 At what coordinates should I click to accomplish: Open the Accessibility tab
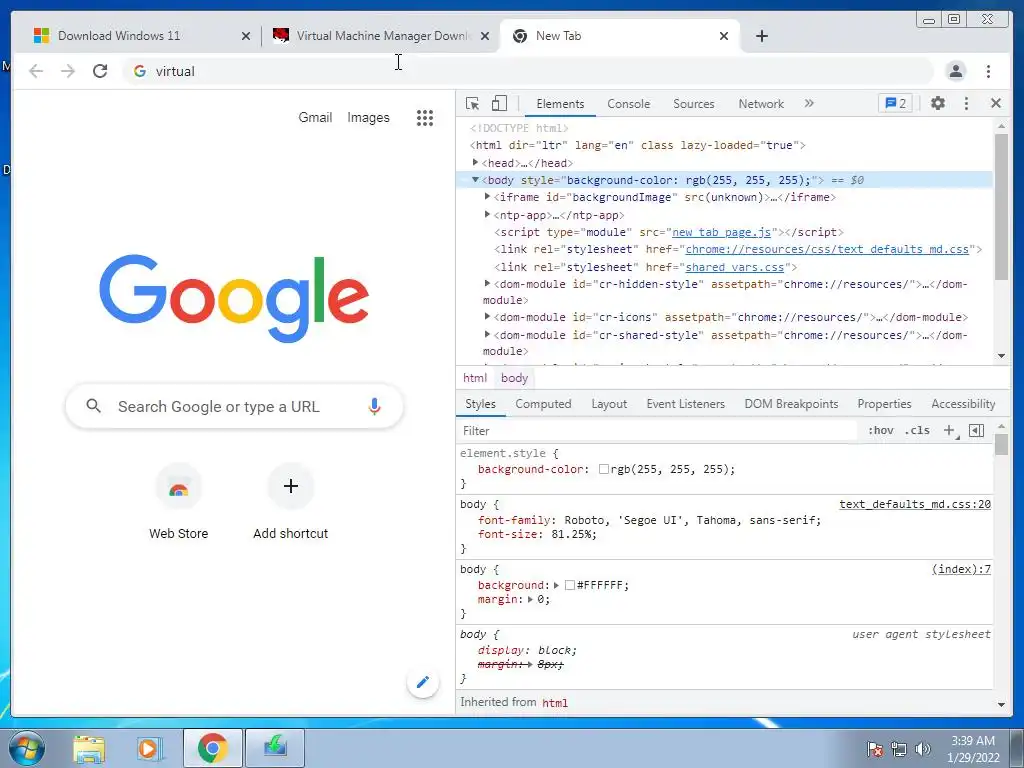[963, 404]
